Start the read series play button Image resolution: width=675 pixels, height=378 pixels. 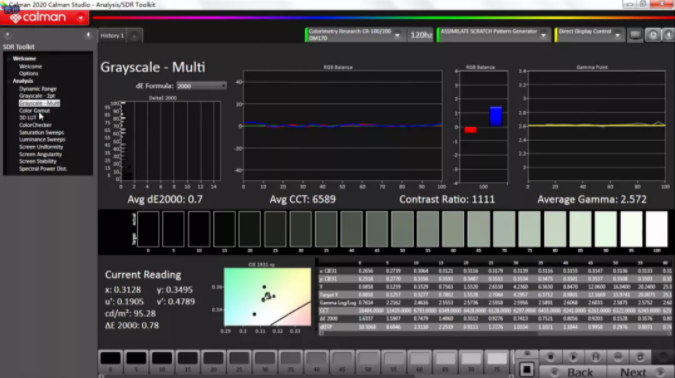[x=573, y=357]
